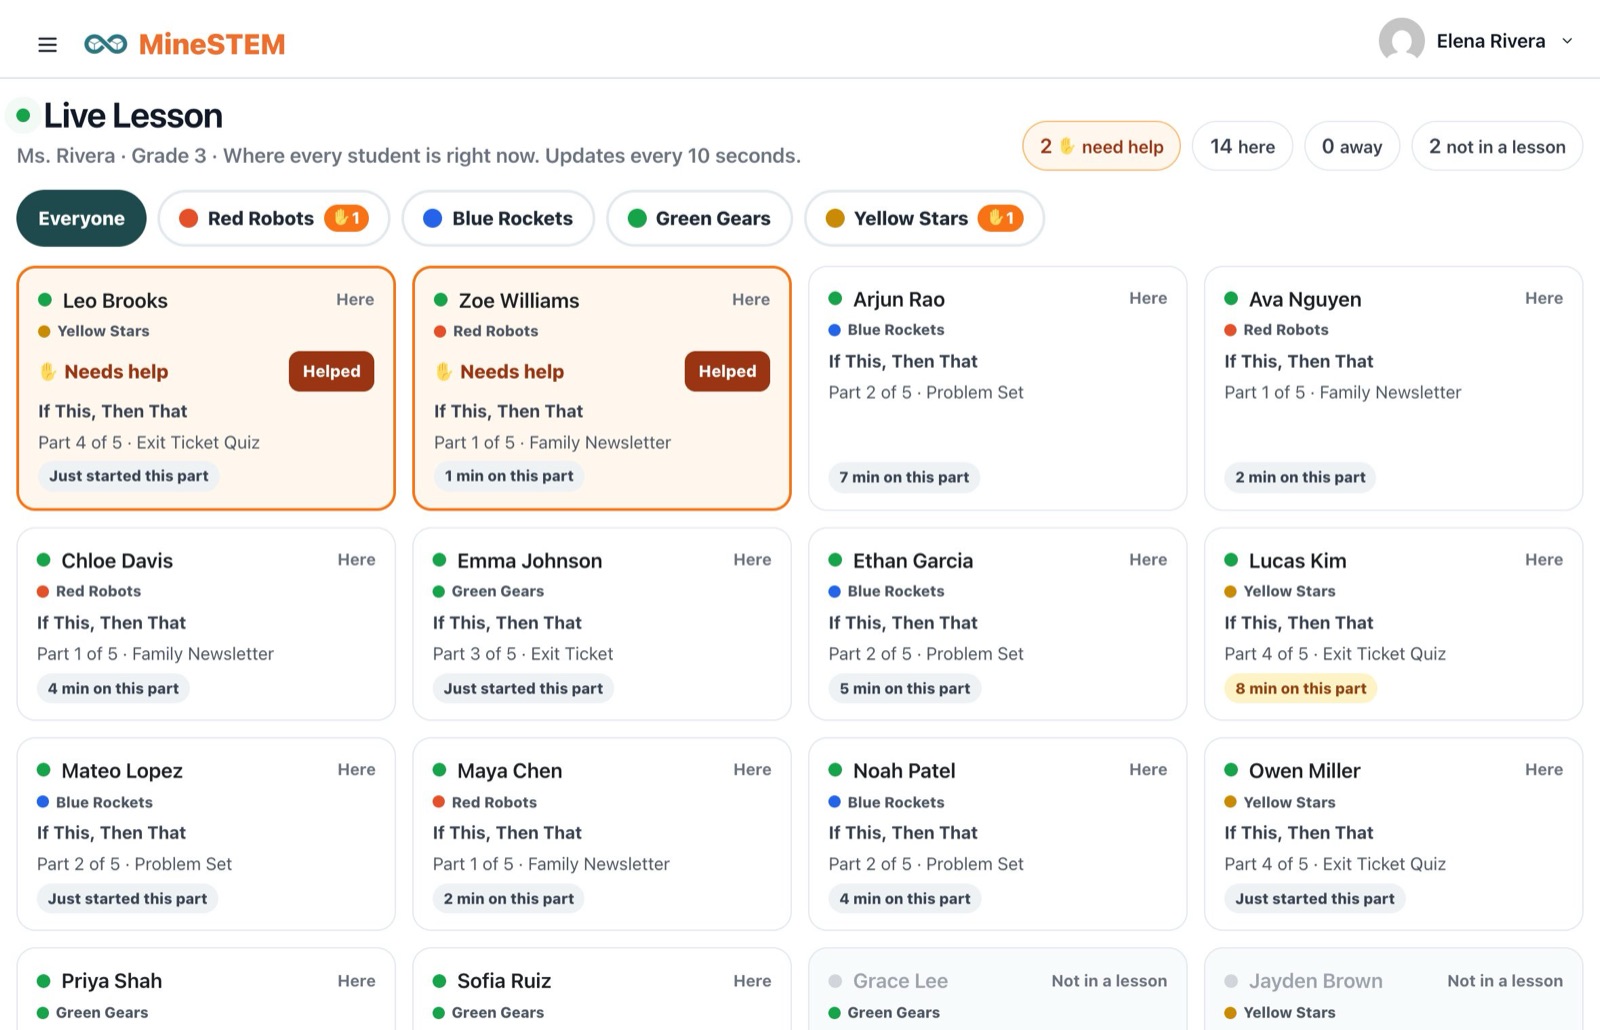Click the green status dot beside Arjun Rao
The image size is (1600, 1030).
pos(835,298)
